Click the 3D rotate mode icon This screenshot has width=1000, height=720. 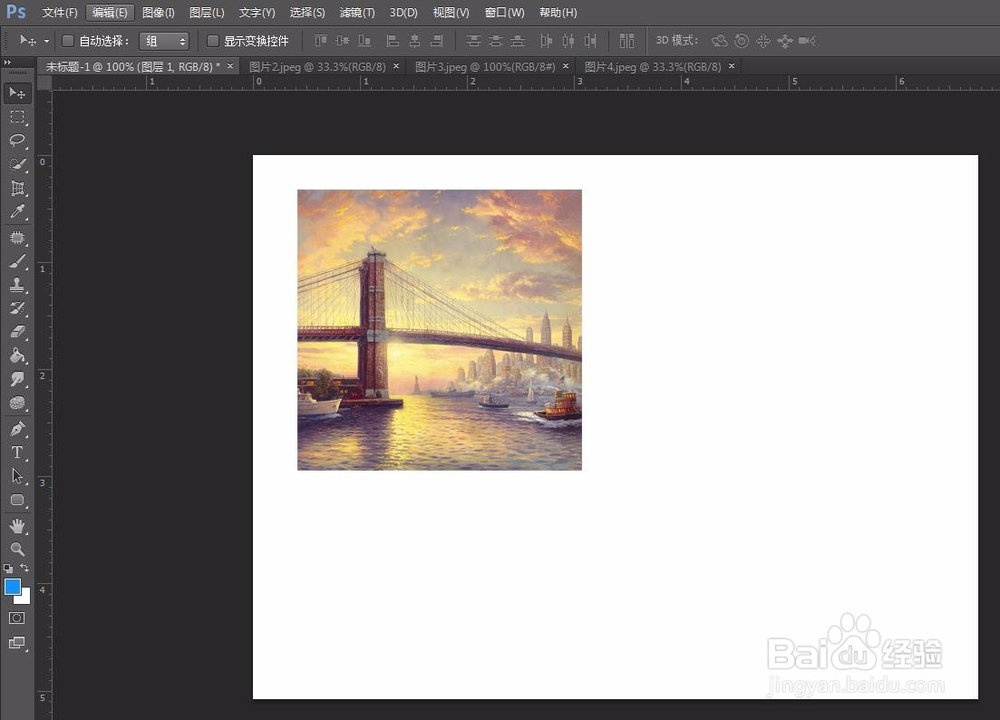(x=719, y=41)
